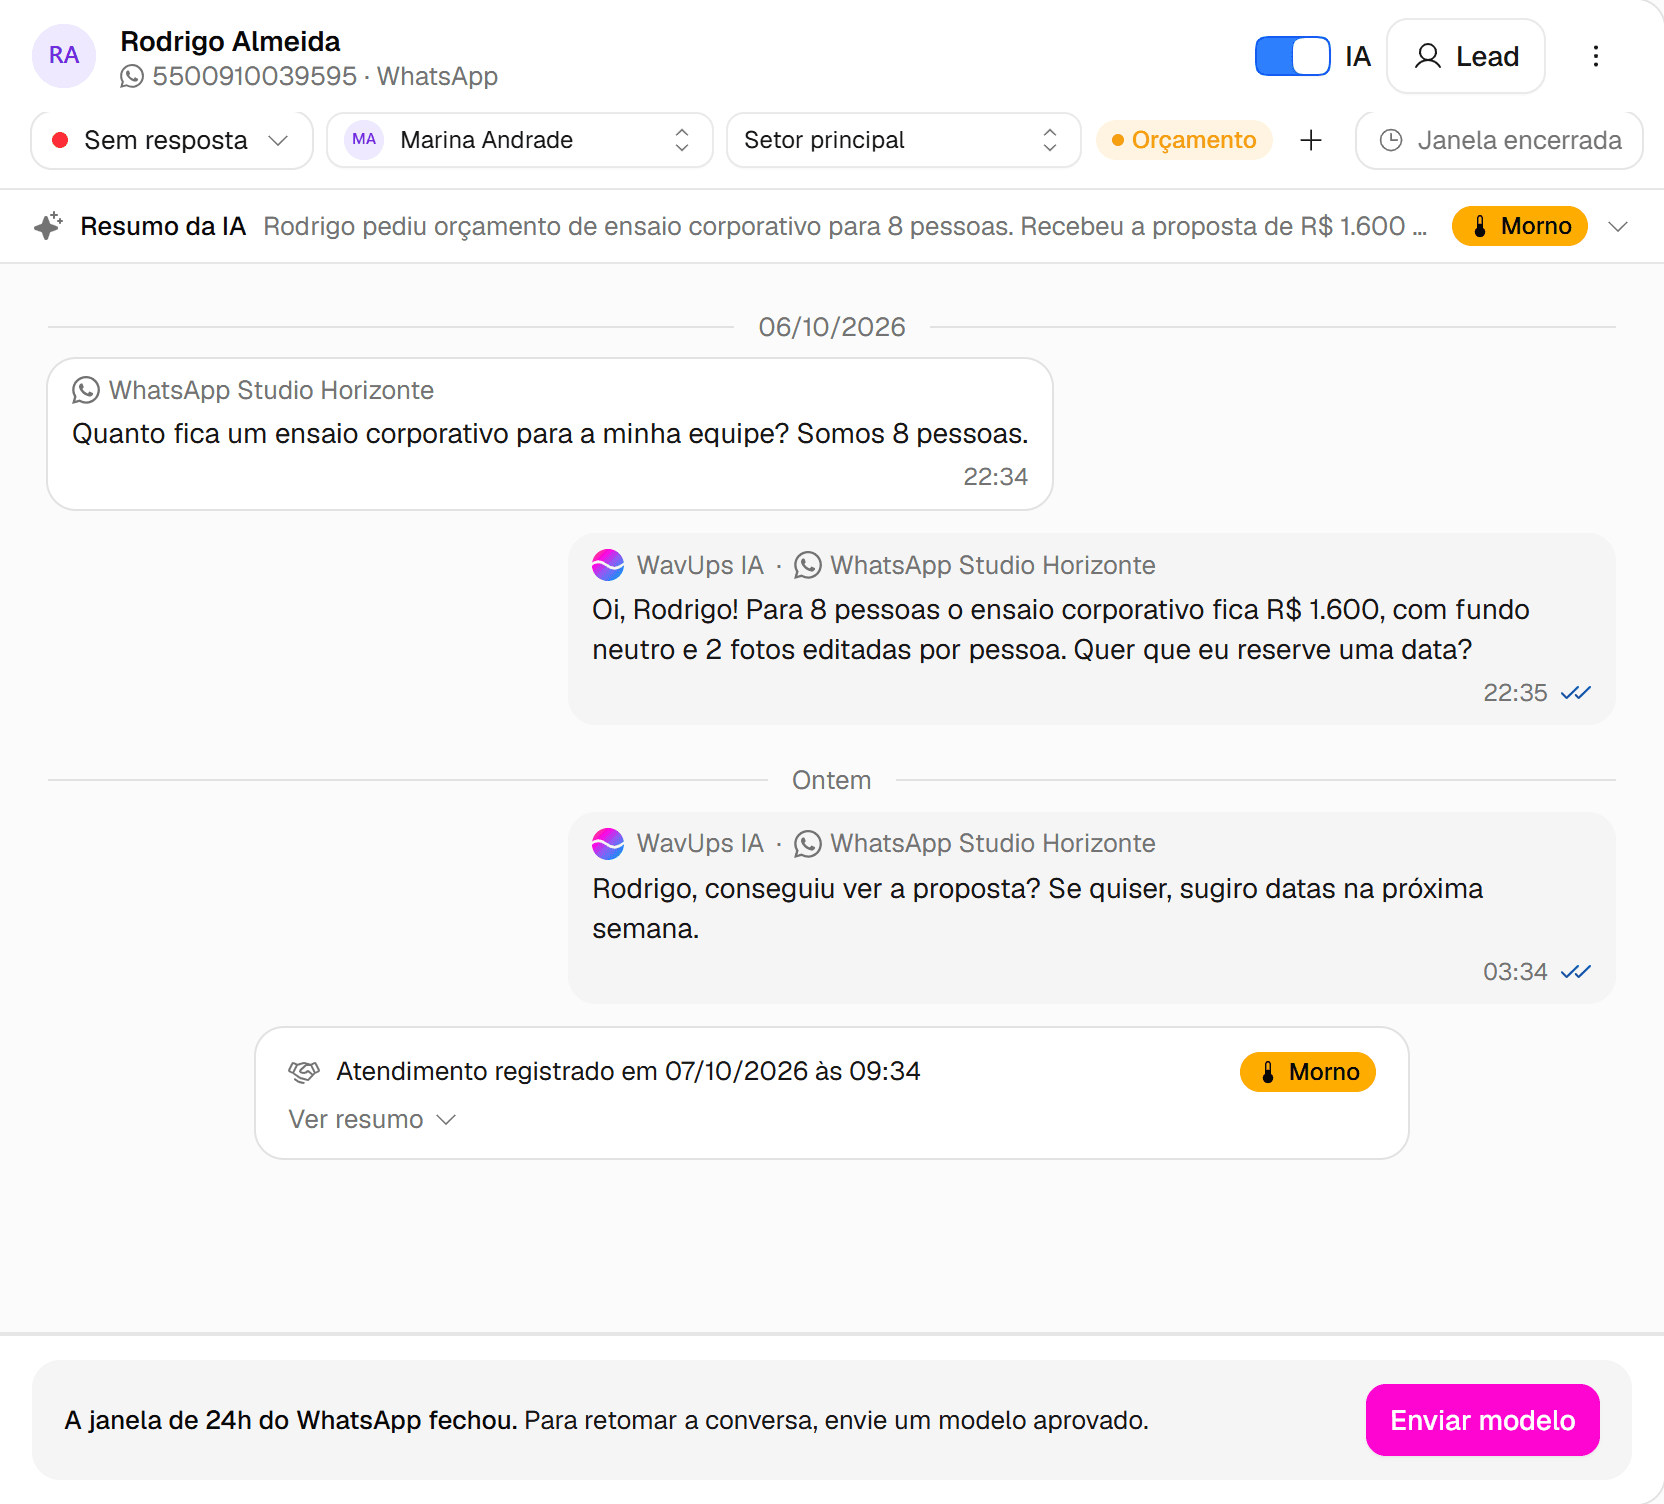Click the WhatsApp icon beside phone number
1664x1504 pixels.
point(132,77)
